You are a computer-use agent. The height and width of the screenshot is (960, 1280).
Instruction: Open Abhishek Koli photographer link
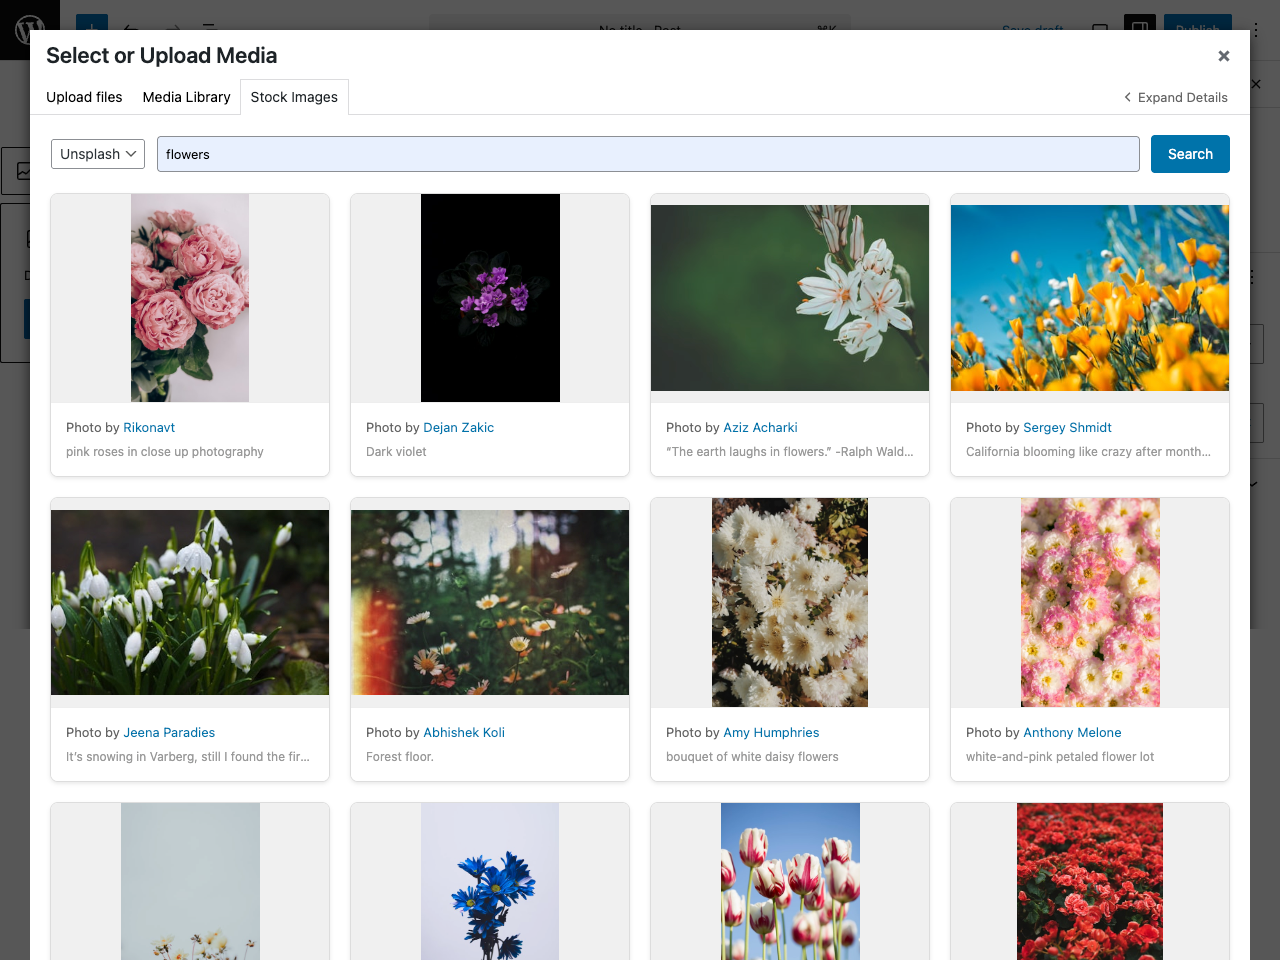click(x=464, y=732)
